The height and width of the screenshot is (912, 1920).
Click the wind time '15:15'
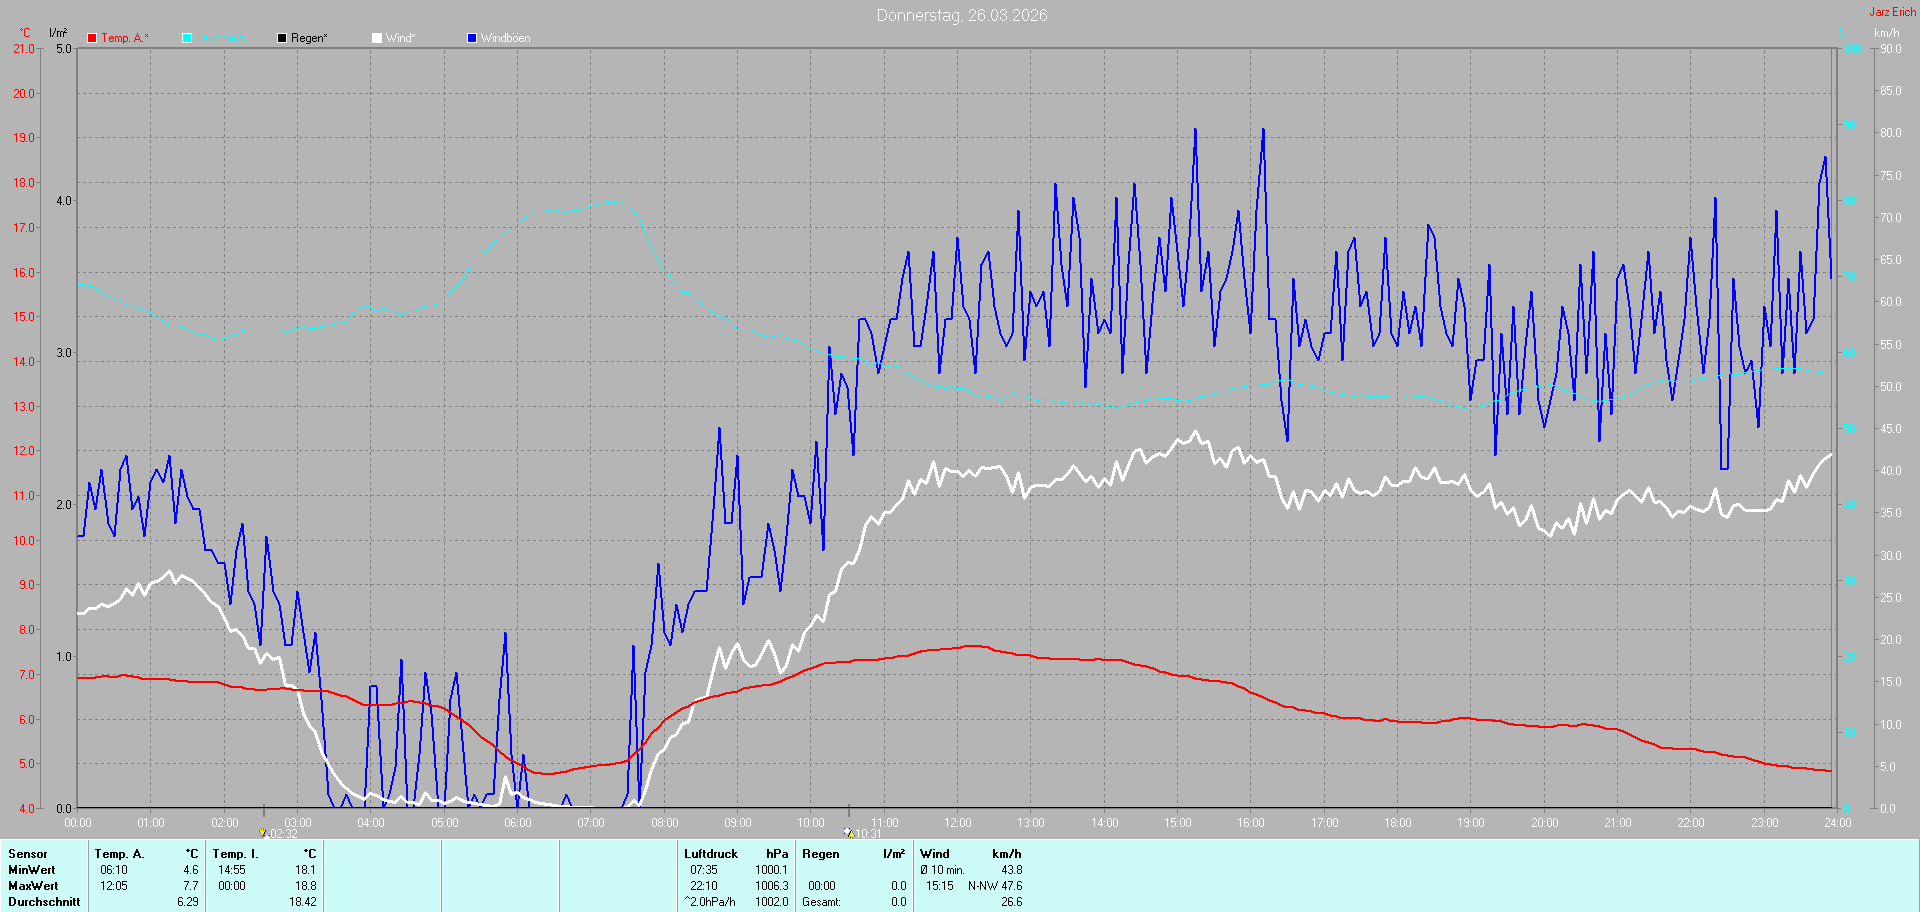pyautogui.click(x=940, y=886)
